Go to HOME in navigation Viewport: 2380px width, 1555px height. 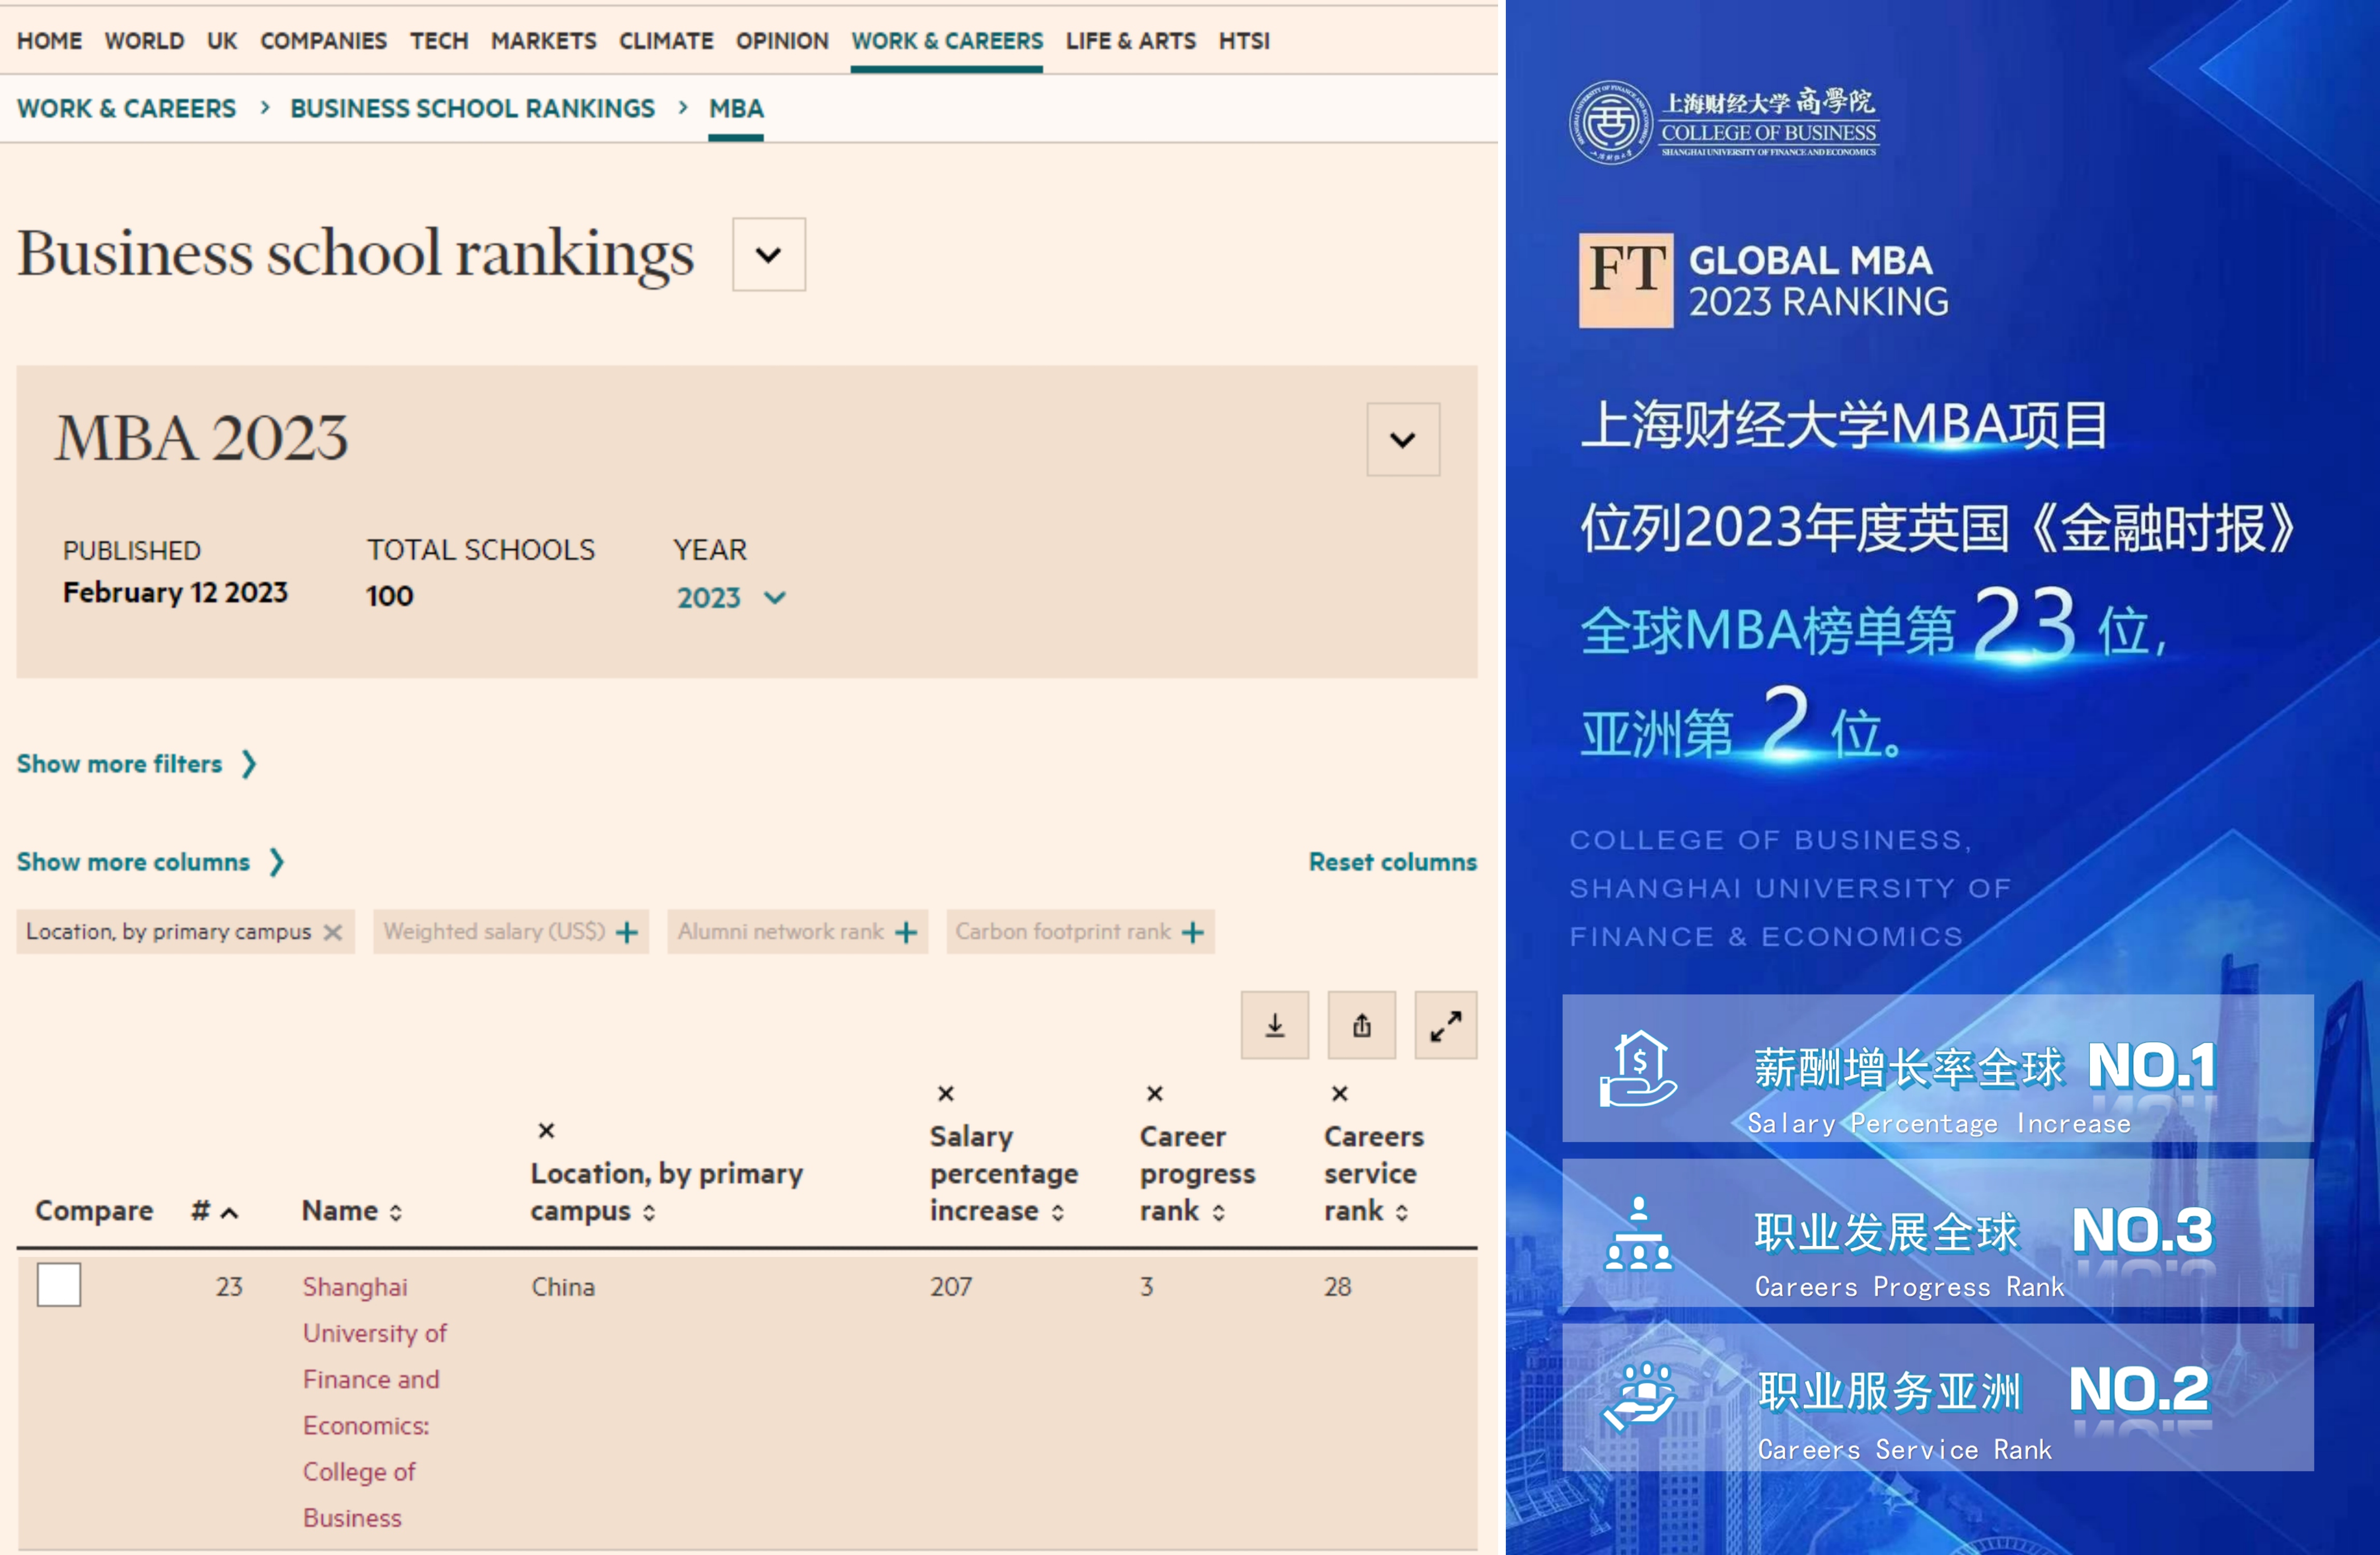point(49,41)
